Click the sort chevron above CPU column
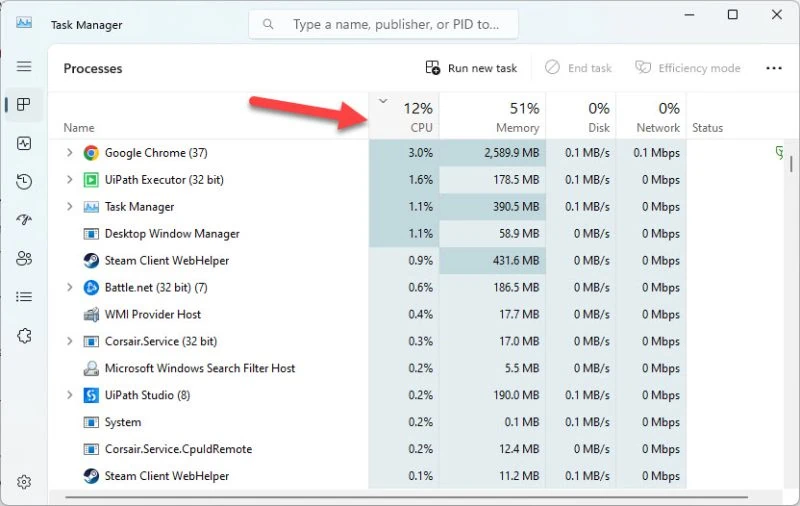The width and height of the screenshot is (800, 506). [383, 101]
